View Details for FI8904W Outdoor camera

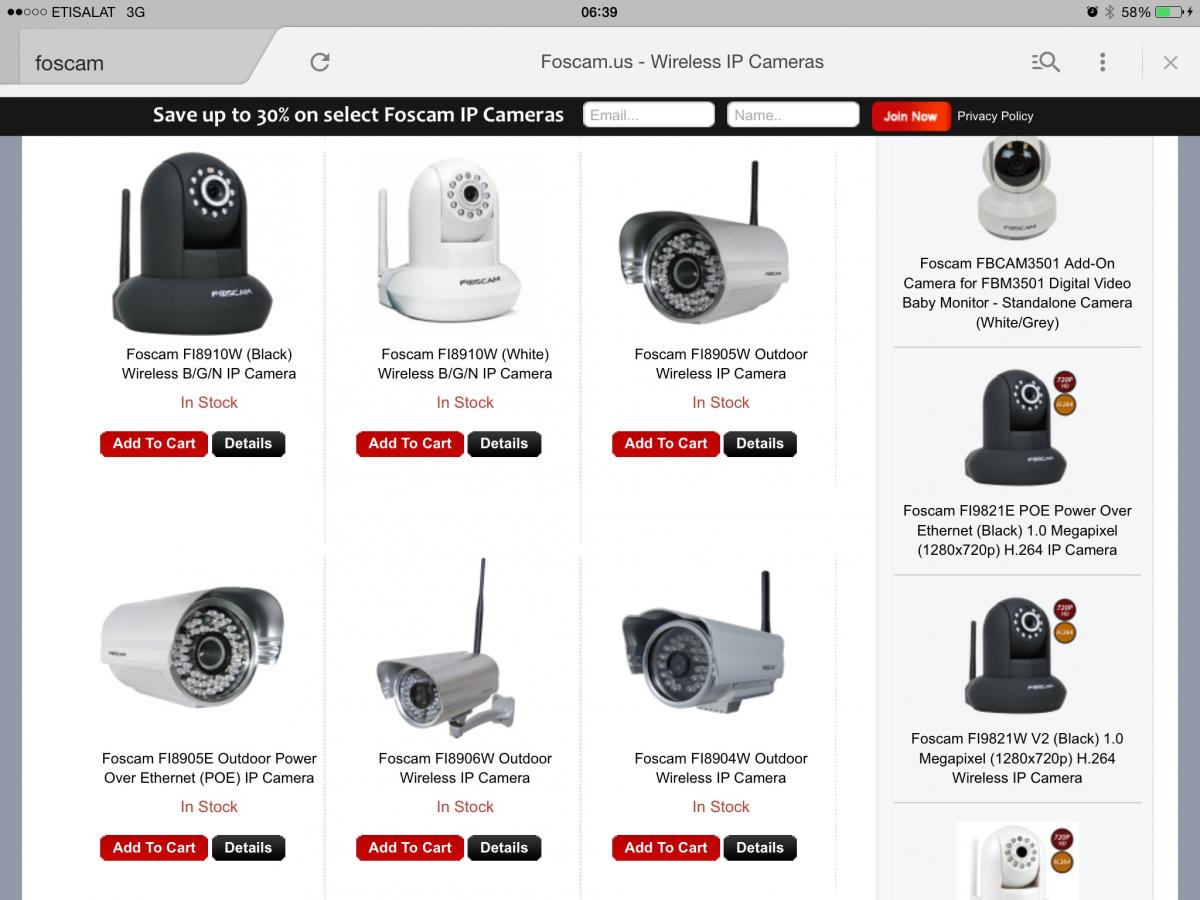[x=760, y=848]
